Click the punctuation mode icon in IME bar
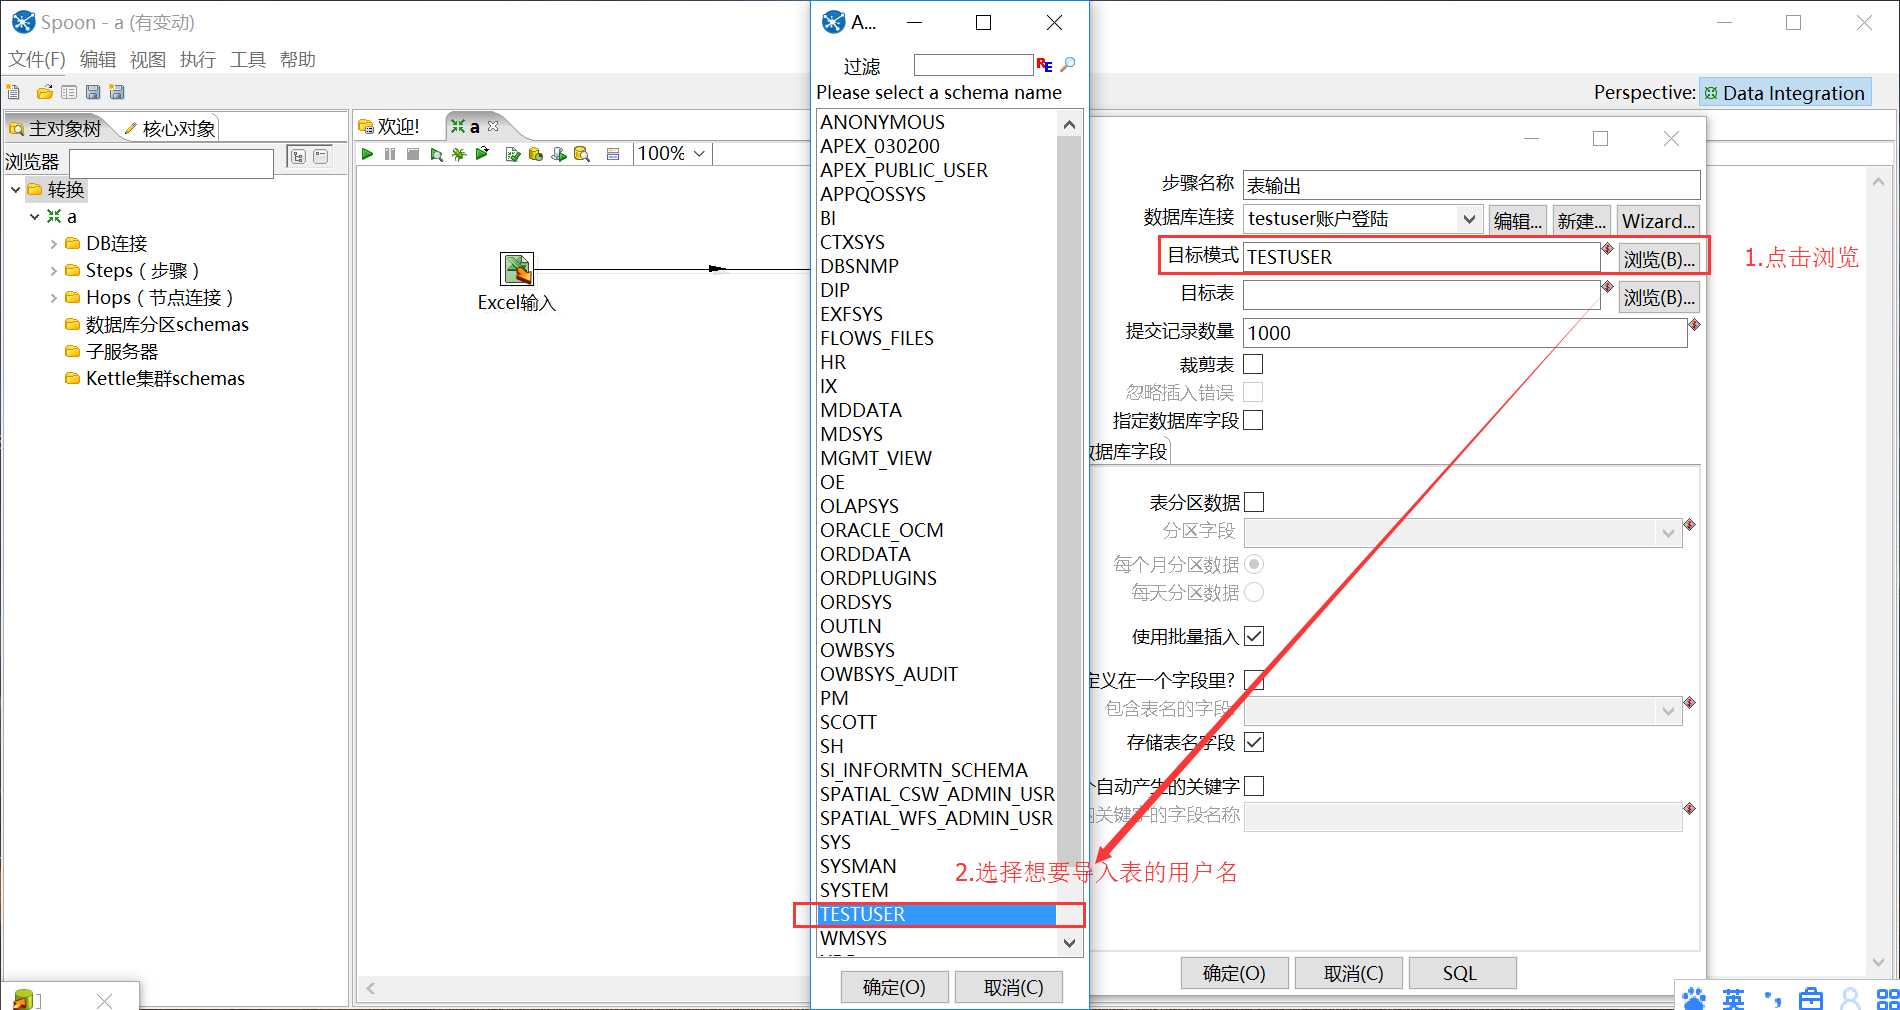 coord(1773,998)
